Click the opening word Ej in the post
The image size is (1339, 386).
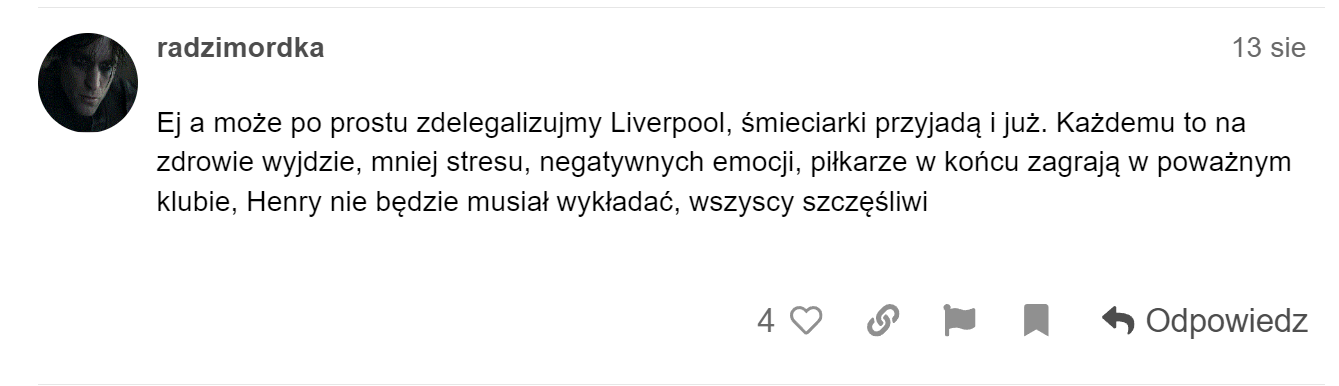pyautogui.click(x=168, y=125)
